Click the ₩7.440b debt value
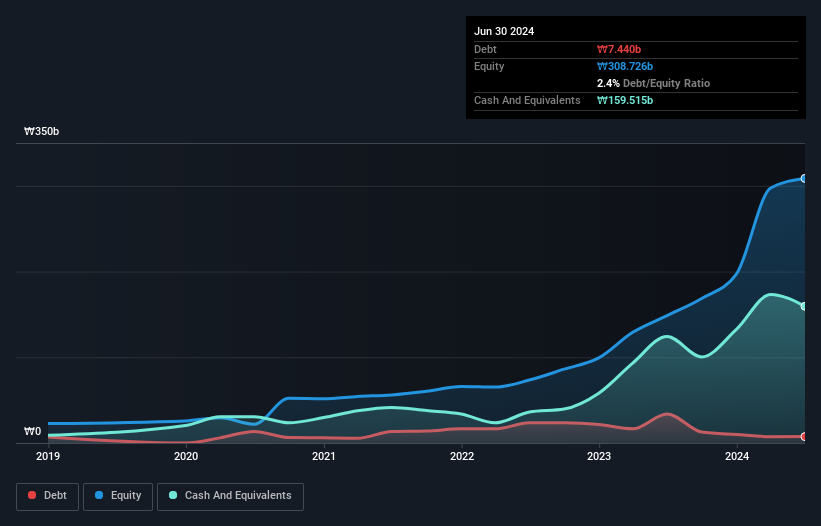This screenshot has height=526, width=821. tap(619, 49)
